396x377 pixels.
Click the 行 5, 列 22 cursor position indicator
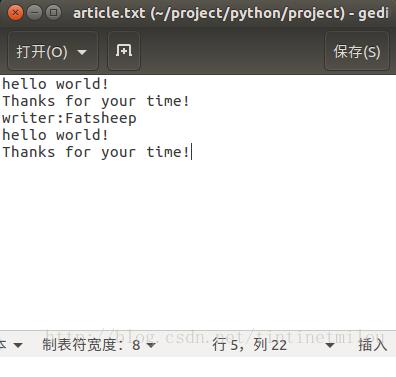250,345
